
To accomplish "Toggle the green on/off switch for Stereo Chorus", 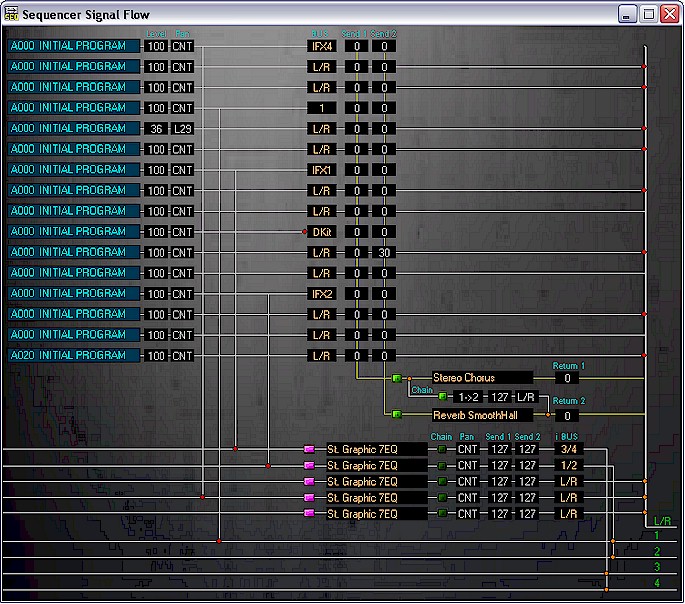I will tap(397, 378).
